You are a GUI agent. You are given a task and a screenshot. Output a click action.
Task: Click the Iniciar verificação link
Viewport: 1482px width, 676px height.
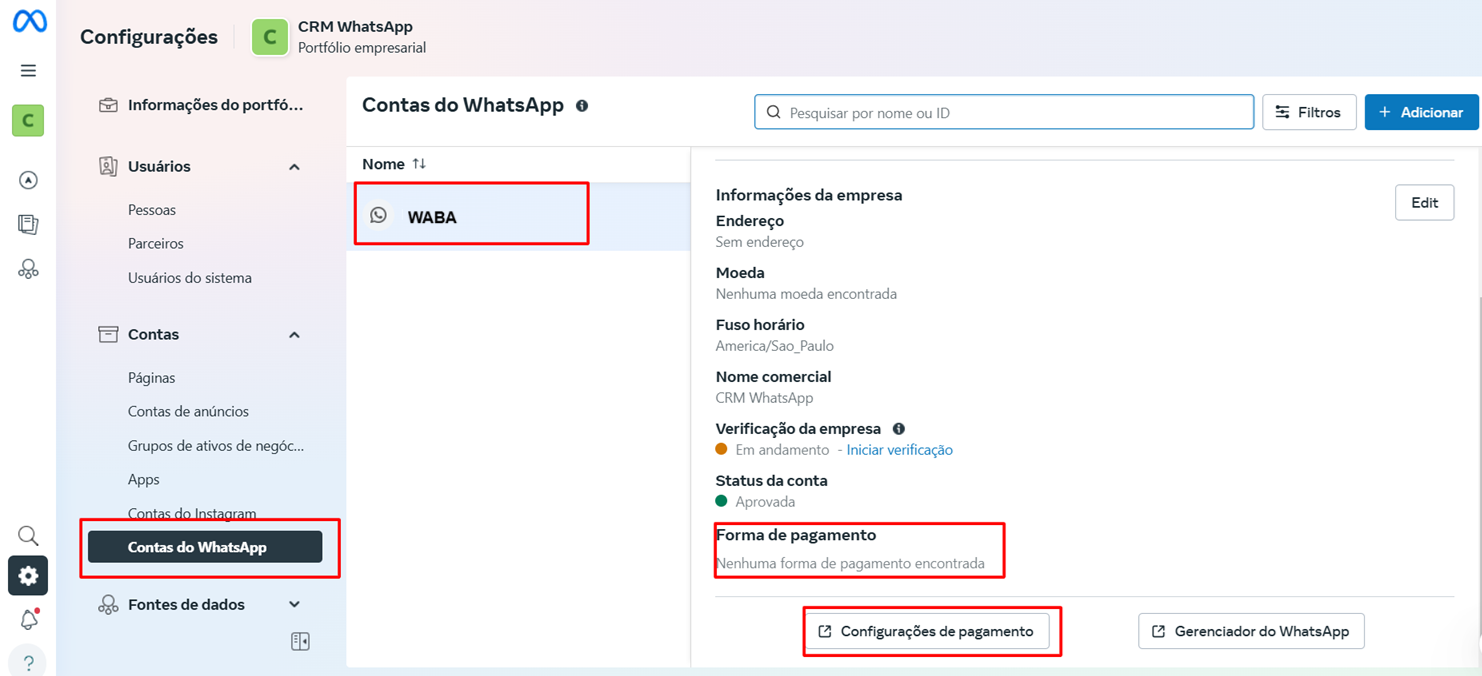click(899, 450)
